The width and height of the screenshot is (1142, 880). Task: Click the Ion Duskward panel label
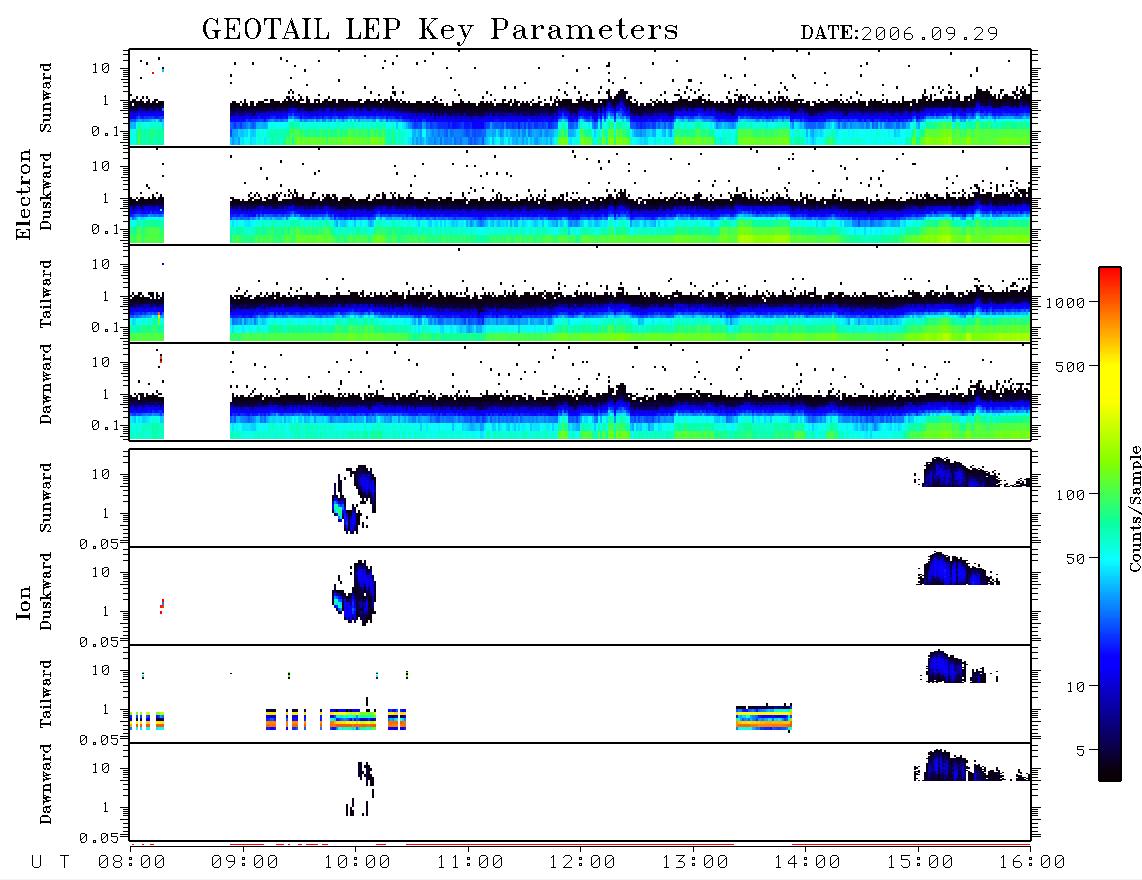(46, 591)
